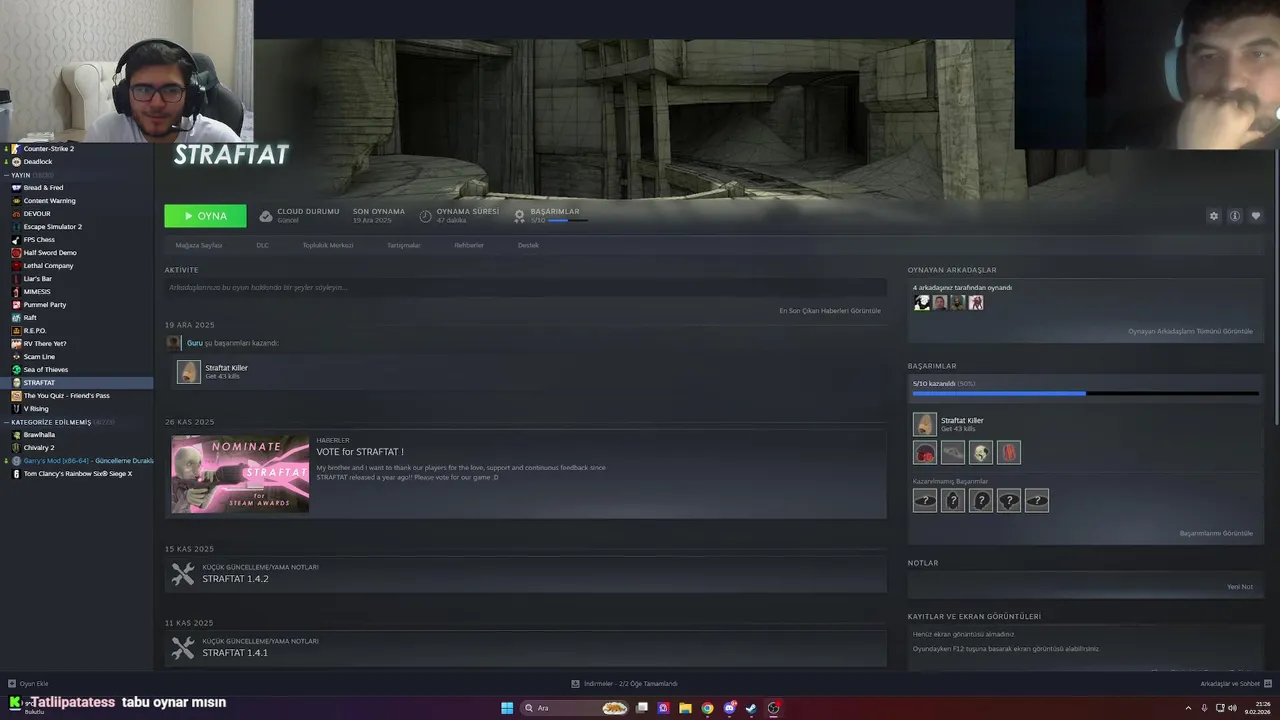The height and width of the screenshot is (720, 1280).
Task: Click the Başarımlar trophy icon in header
Action: [x=519, y=216]
